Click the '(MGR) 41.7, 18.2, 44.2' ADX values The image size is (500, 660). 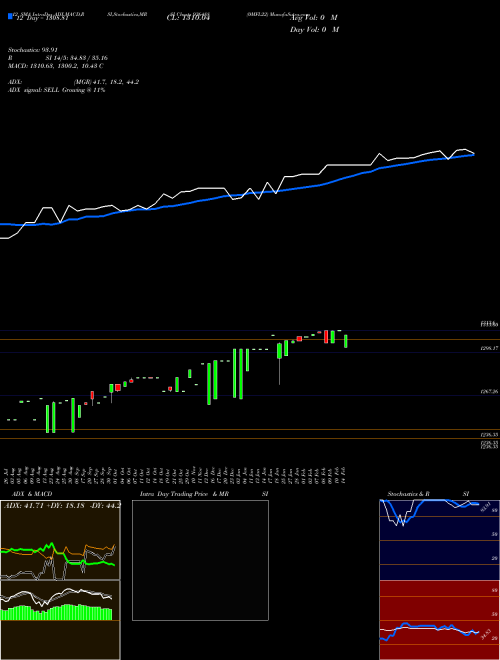tap(106, 82)
